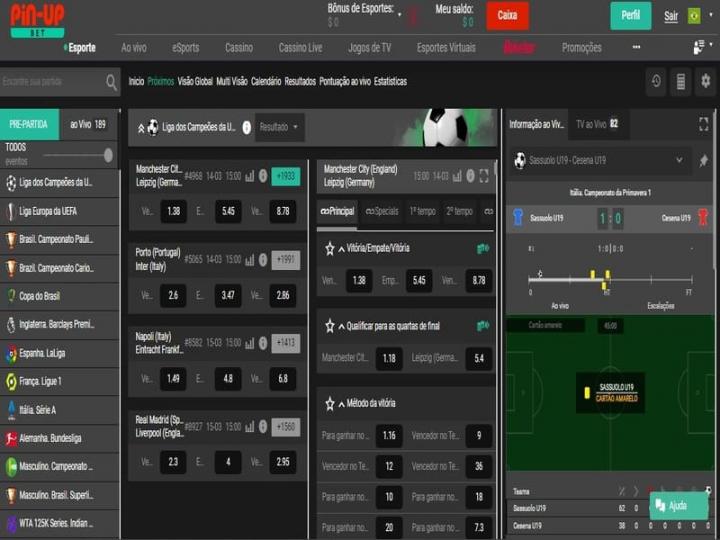Click the red Caixa button

(x=507, y=16)
